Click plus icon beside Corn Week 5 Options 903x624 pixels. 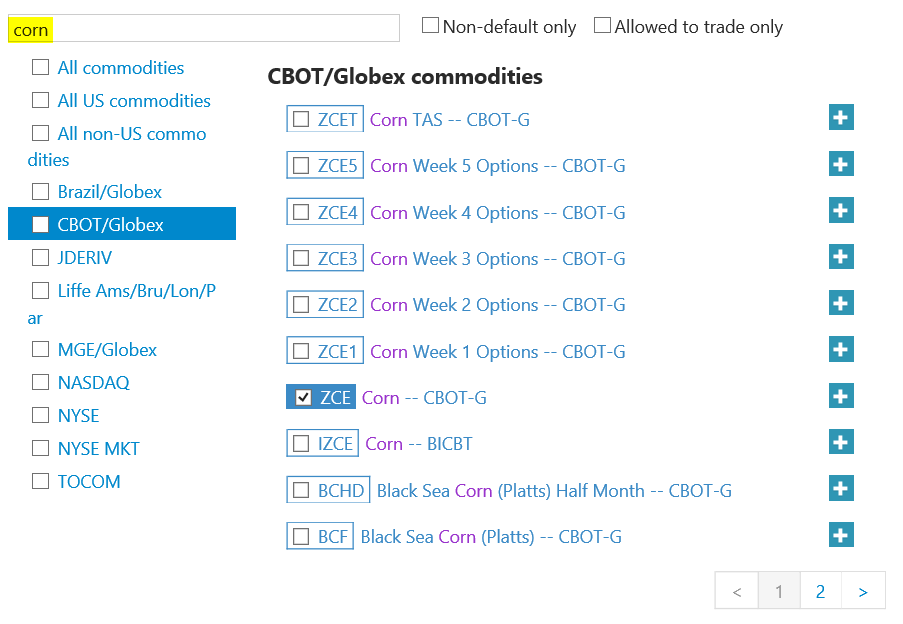tap(841, 164)
